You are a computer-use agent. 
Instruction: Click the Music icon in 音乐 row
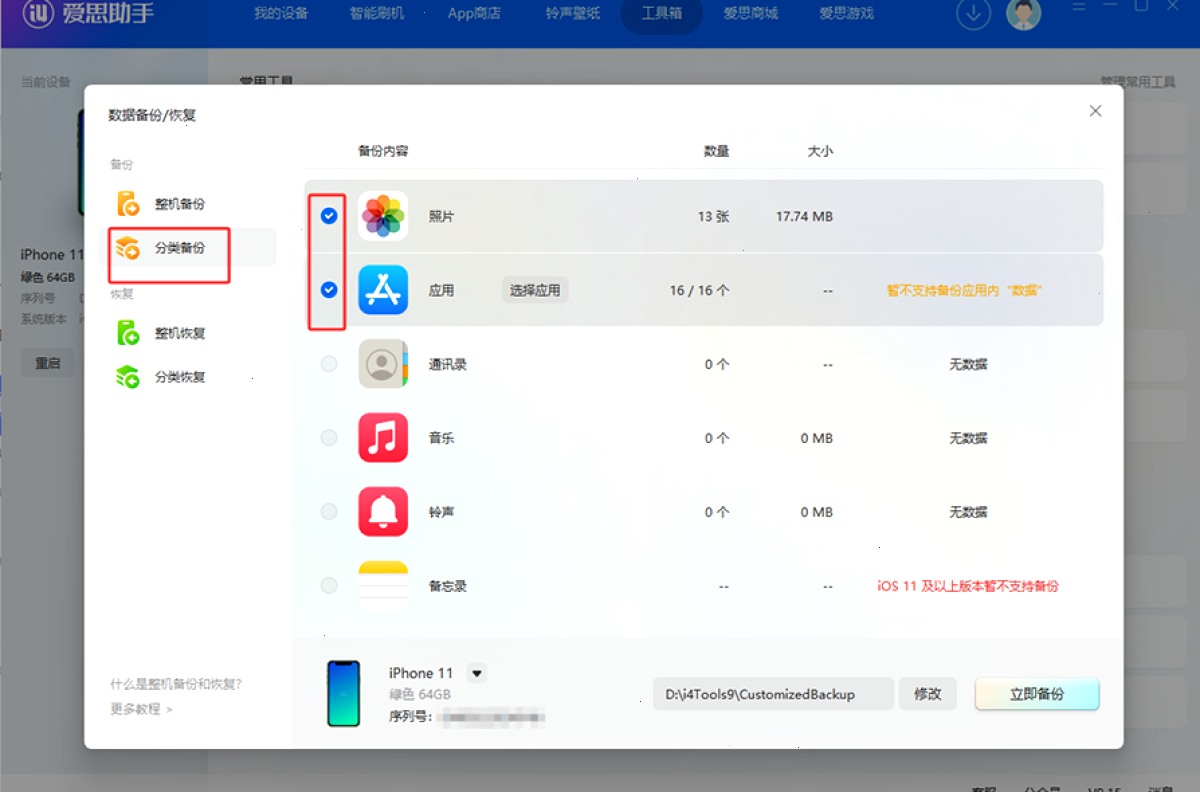coord(383,438)
